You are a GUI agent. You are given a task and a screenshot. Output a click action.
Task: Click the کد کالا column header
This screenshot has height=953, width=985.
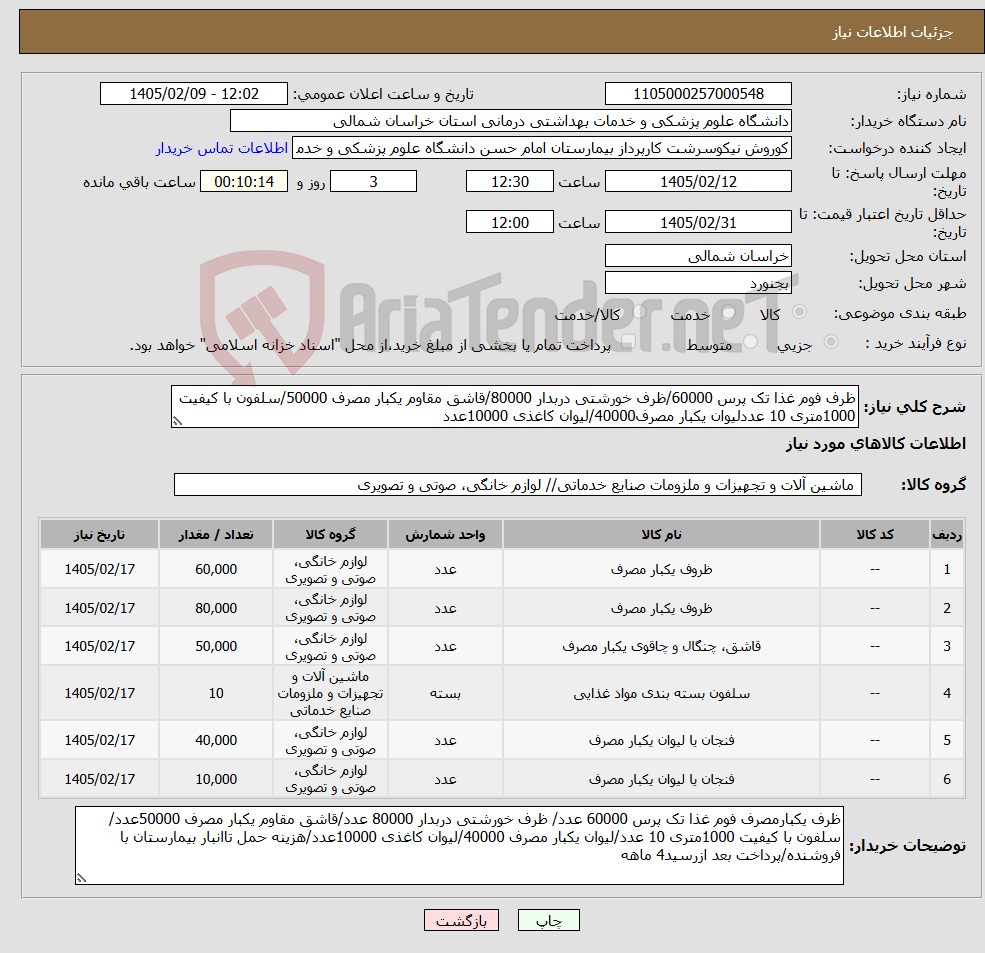[x=874, y=534]
